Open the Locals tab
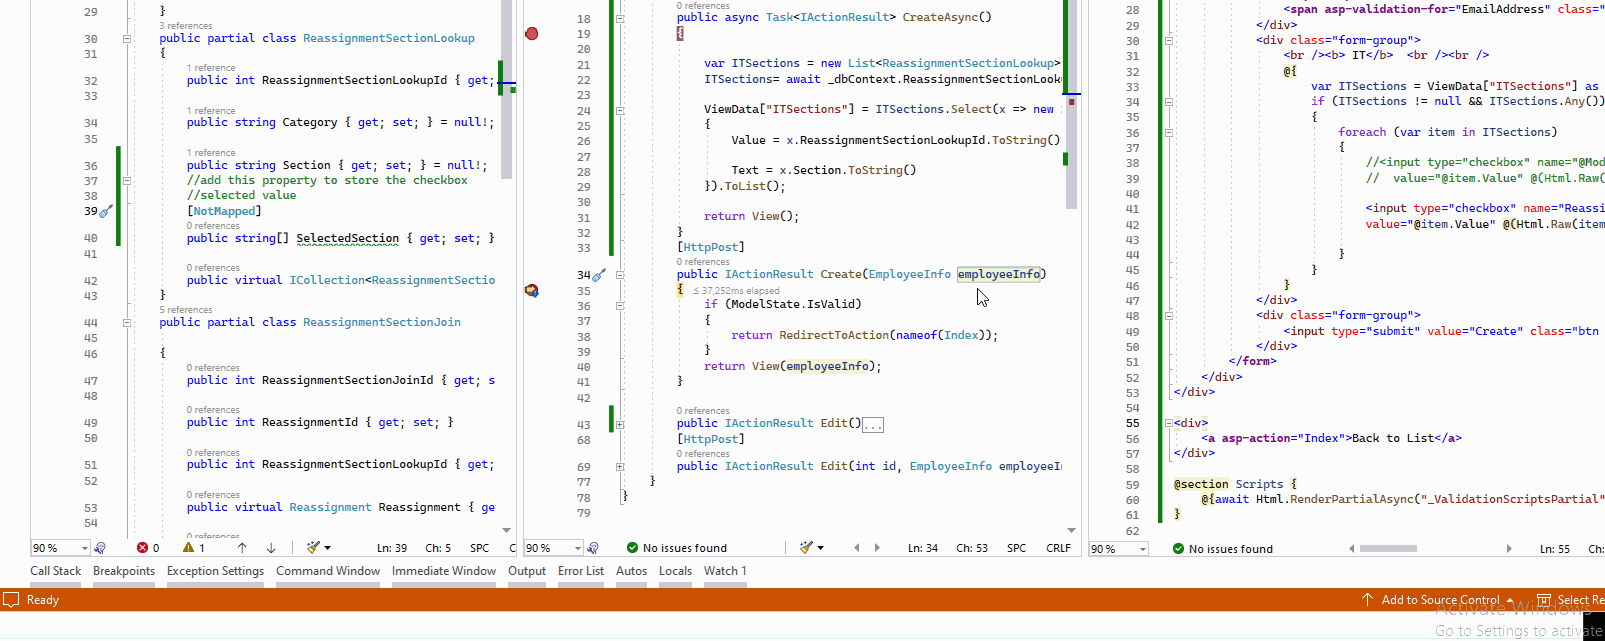 pyautogui.click(x=675, y=571)
